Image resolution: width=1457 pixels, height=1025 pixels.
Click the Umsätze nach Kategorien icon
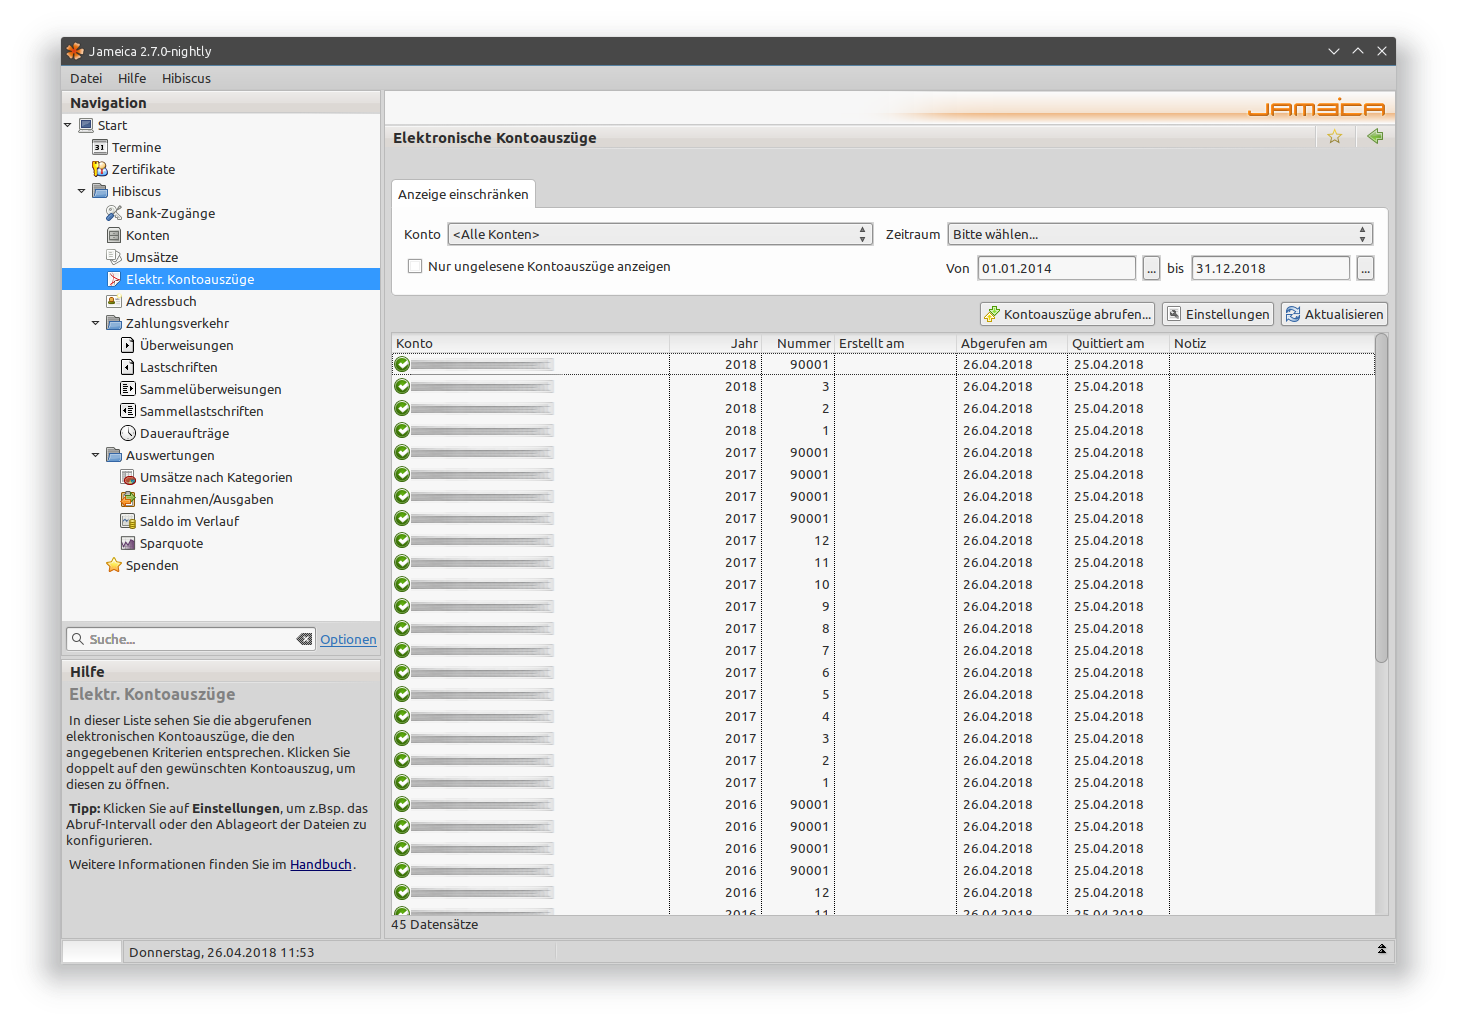pos(128,477)
